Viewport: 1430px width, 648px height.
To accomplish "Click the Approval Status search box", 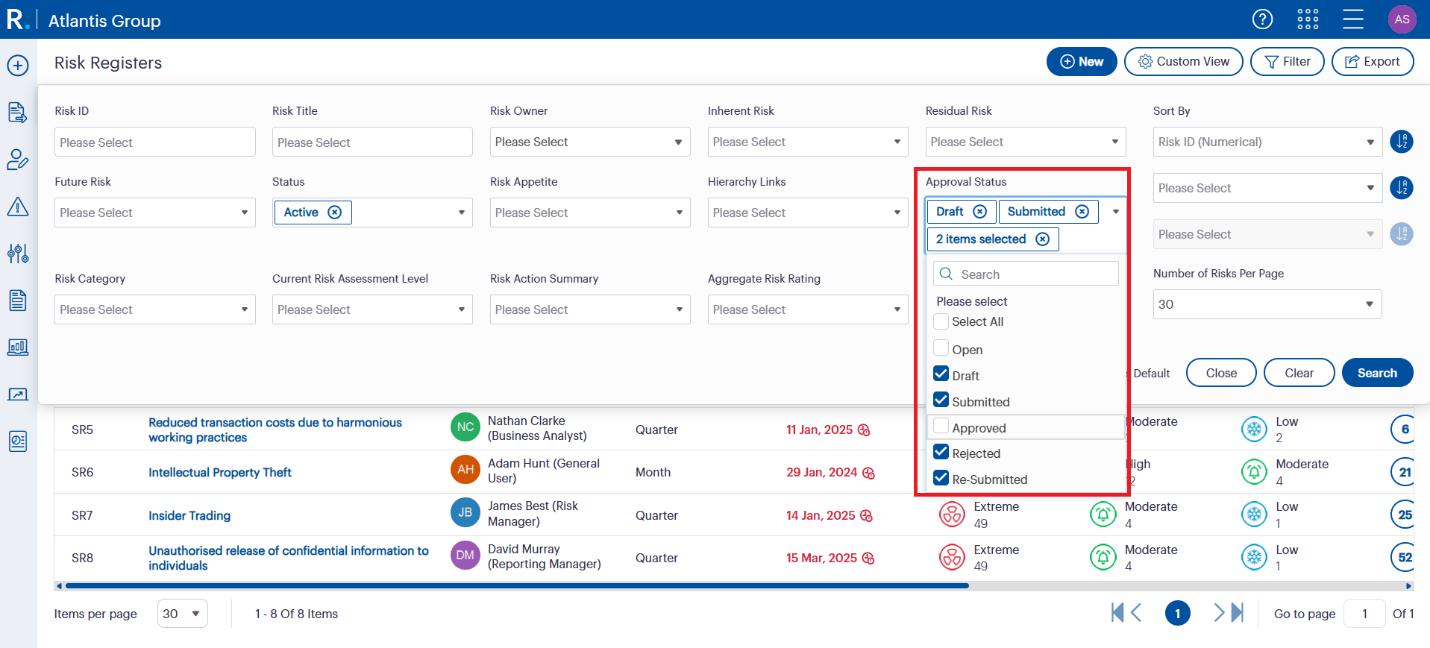I will (1026, 274).
